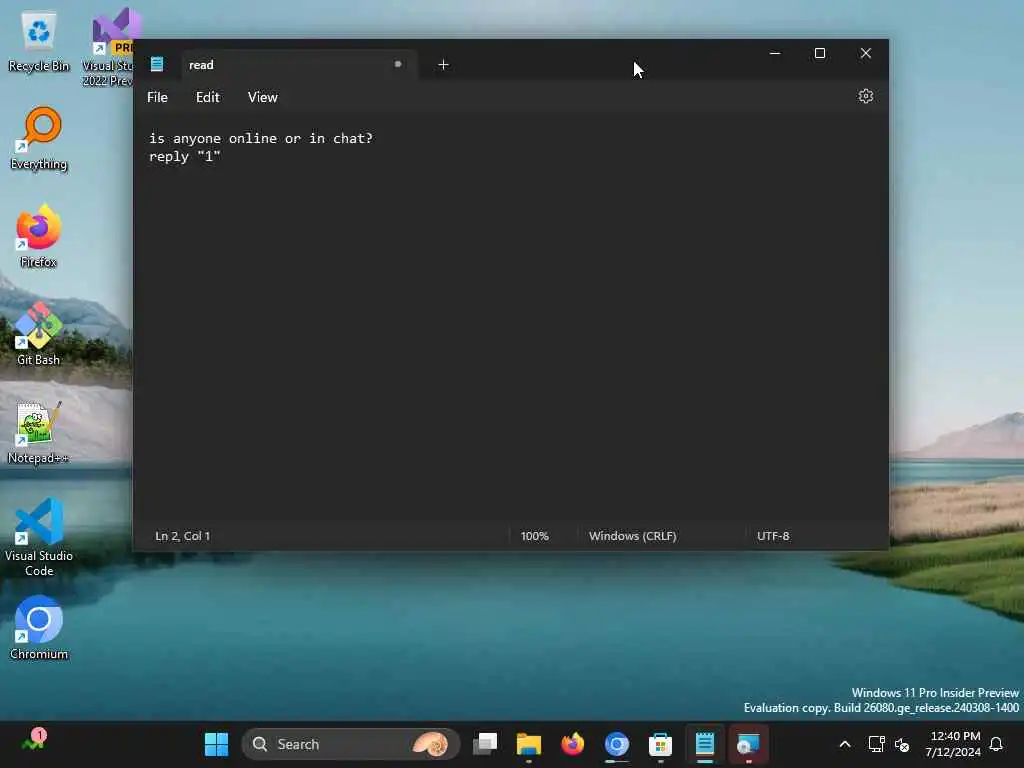Click the Ln 2, Col 1 status indicator
1024x768 pixels.
[x=183, y=536]
